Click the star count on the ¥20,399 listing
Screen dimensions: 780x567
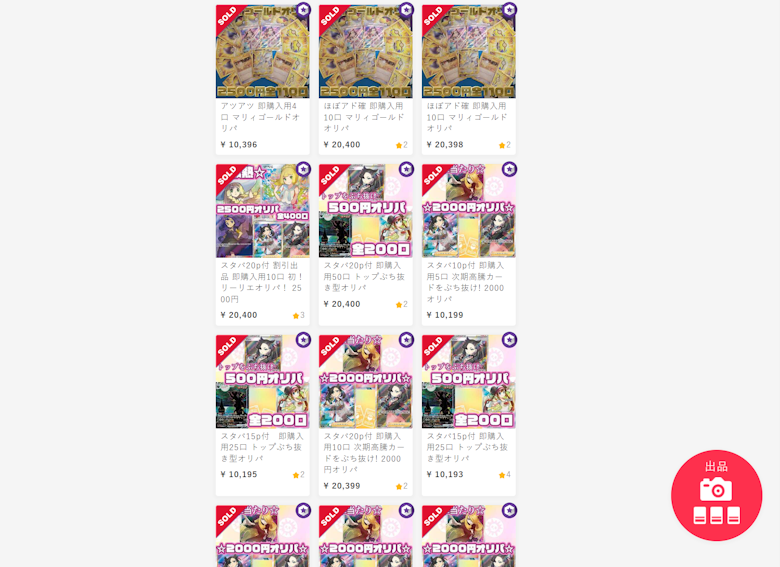[402, 486]
